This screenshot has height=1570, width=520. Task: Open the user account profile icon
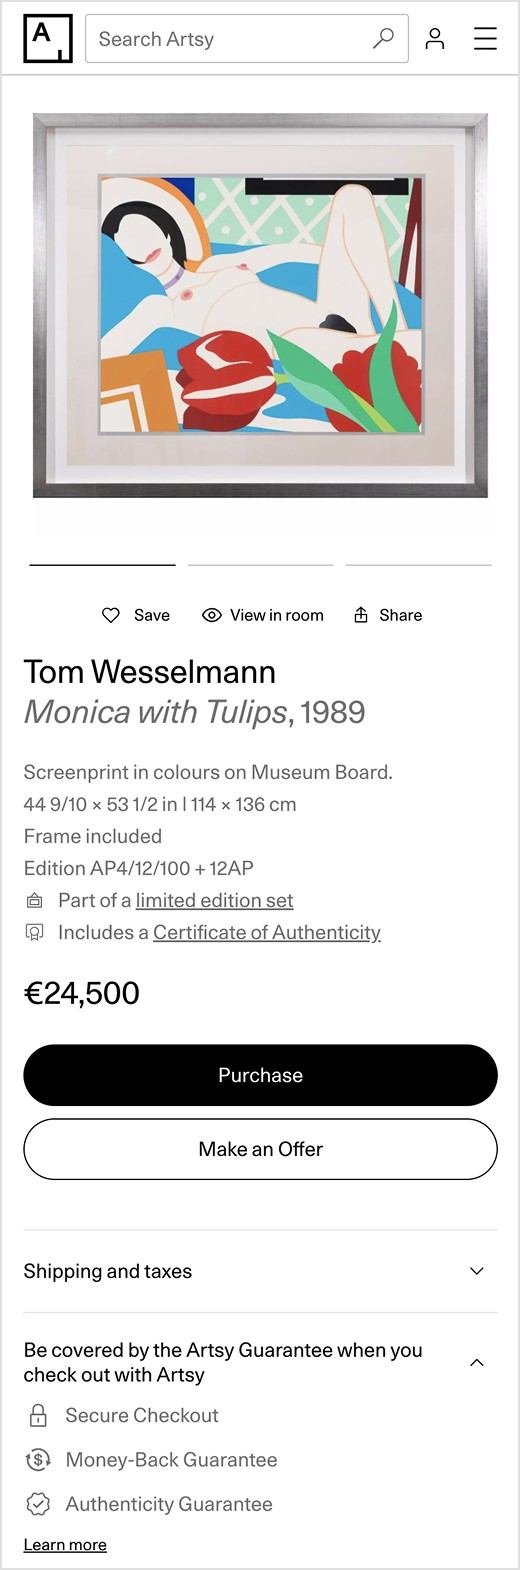(x=435, y=39)
